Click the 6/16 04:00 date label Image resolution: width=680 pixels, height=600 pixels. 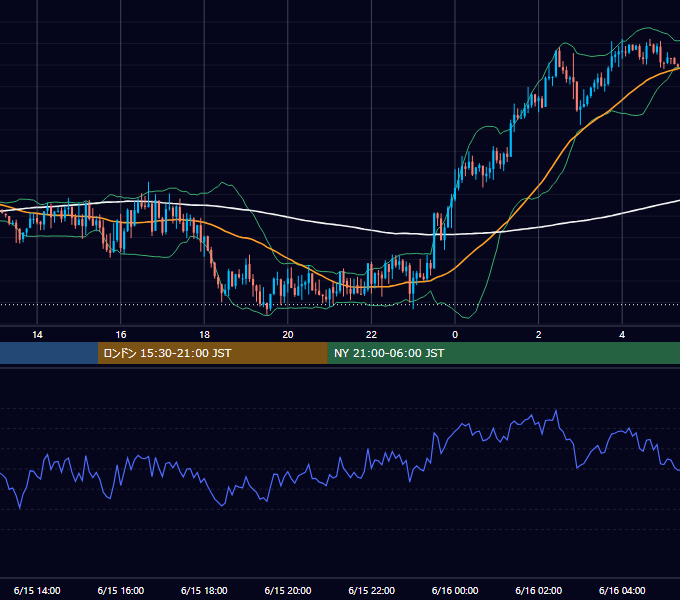622,590
